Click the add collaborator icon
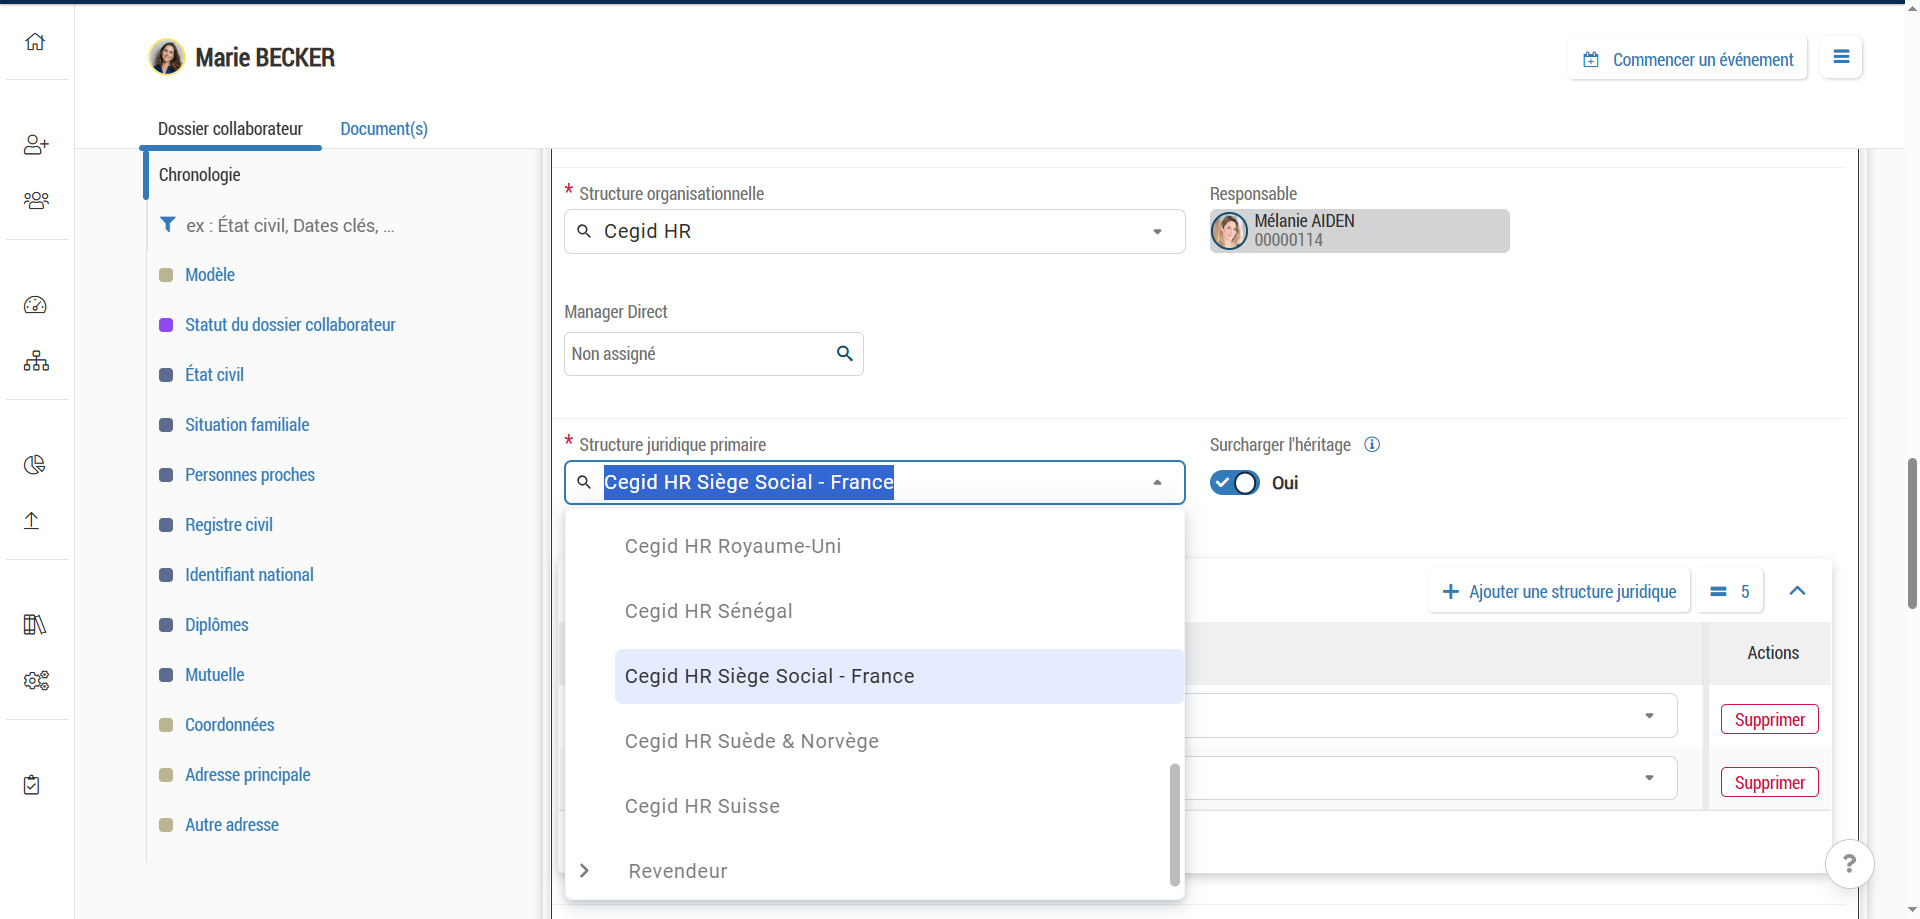Screen dimensions: 1920x919 [x=36, y=145]
